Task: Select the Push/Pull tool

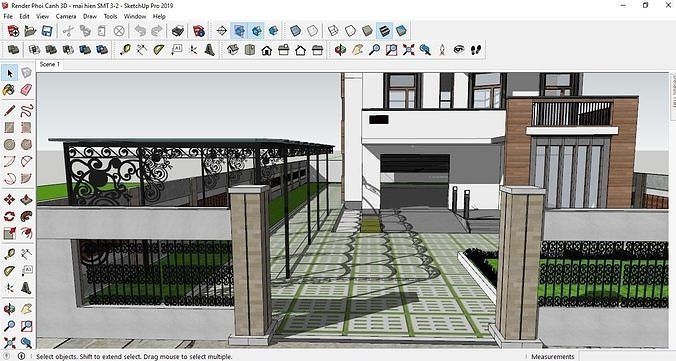Action: [x=26, y=200]
